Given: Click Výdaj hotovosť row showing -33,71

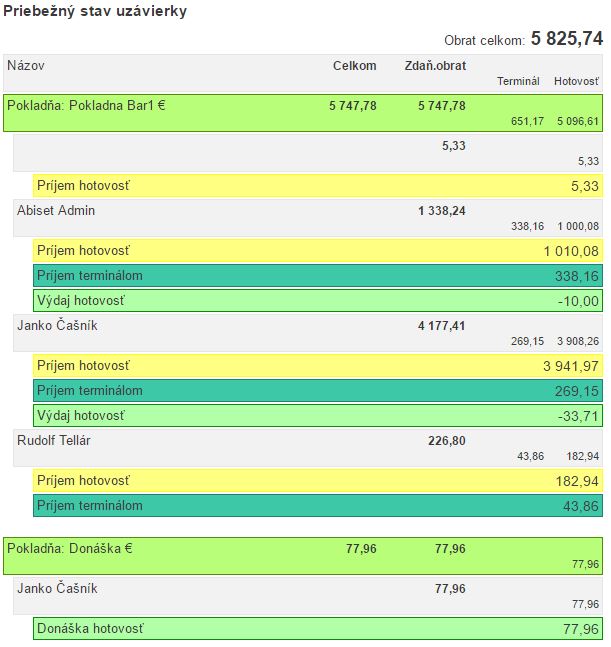Looking at the screenshot, I should click(x=317, y=415).
